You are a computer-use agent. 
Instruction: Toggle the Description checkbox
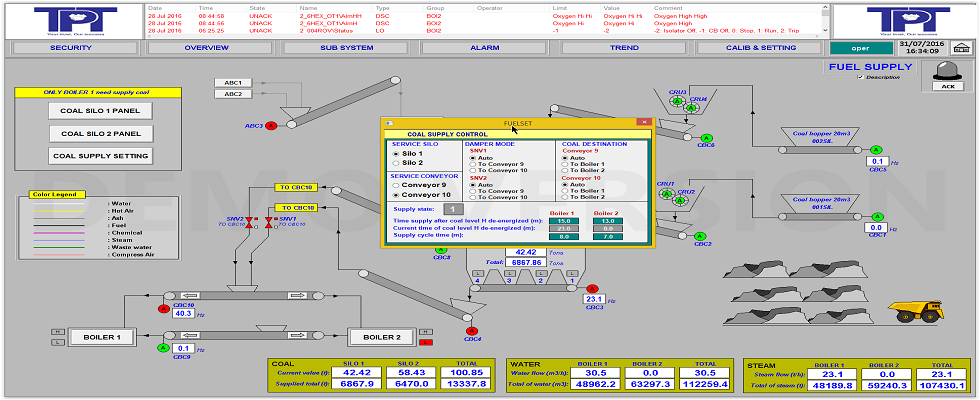pyautogui.click(x=860, y=77)
